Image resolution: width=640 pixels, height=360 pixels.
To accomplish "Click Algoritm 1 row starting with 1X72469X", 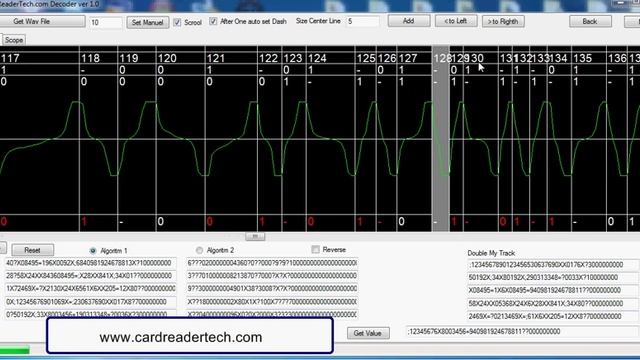I will click(91, 289).
